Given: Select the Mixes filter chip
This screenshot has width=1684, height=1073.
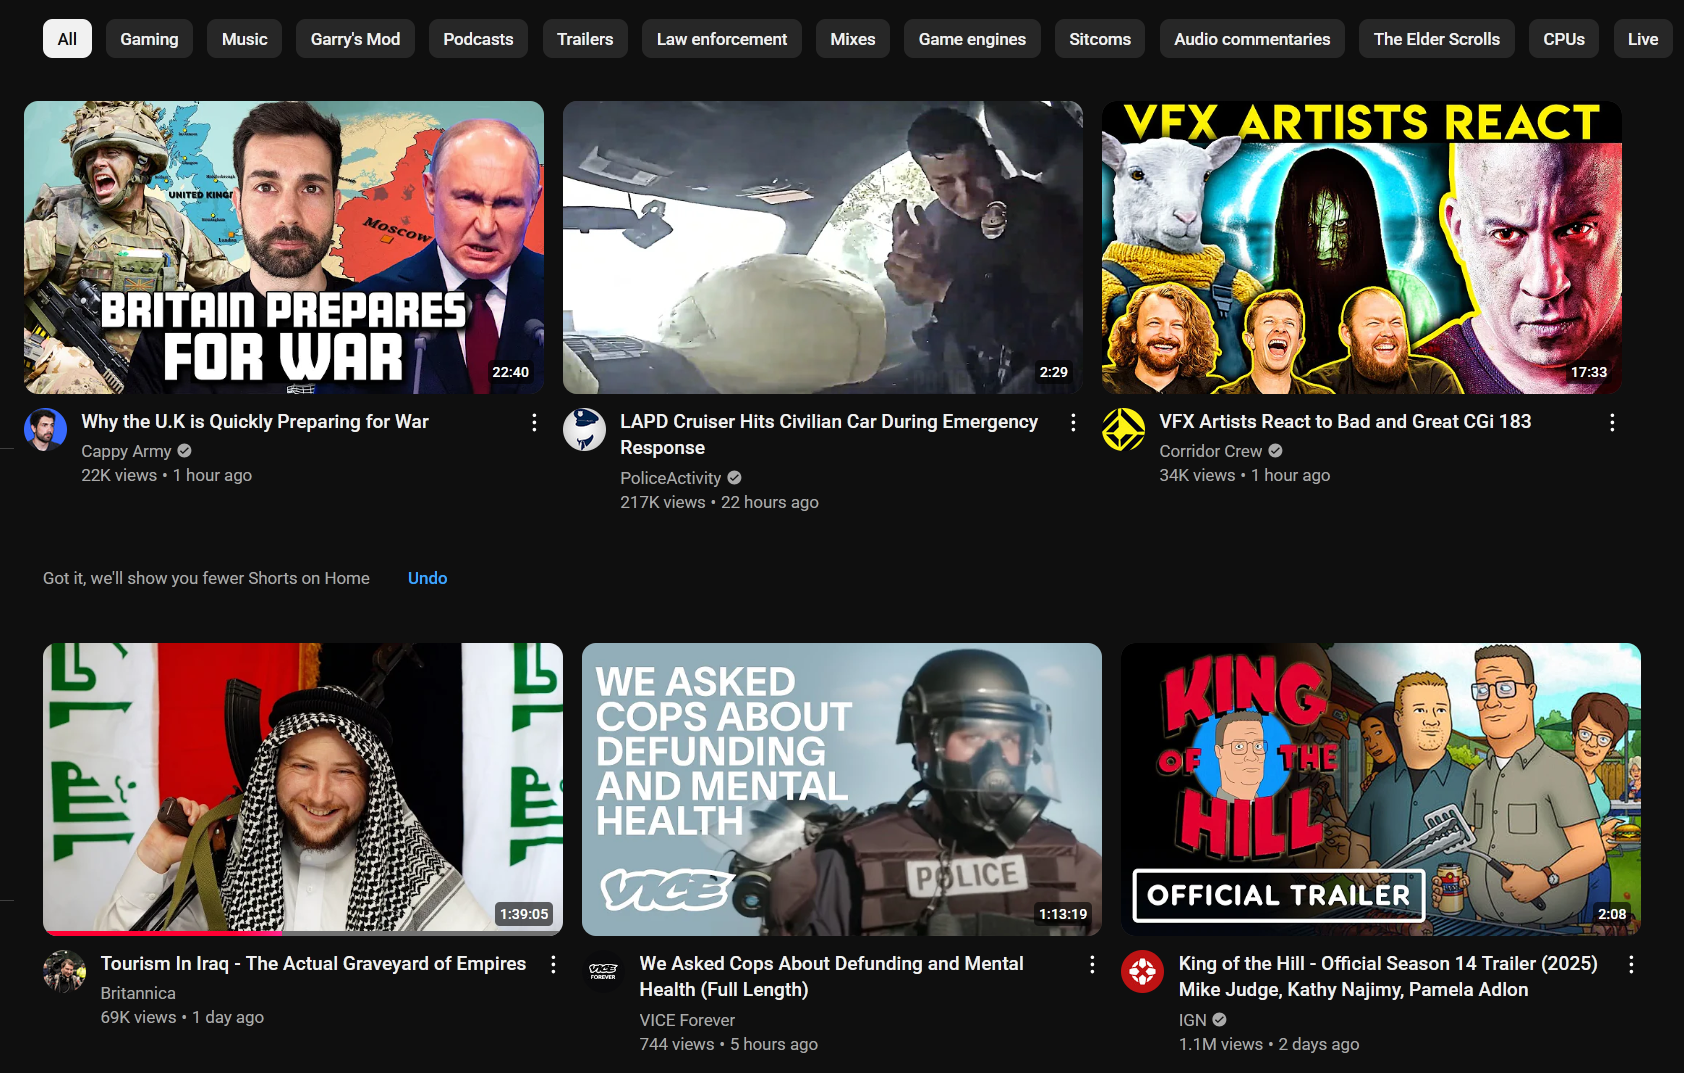Looking at the screenshot, I should tap(853, 39).
